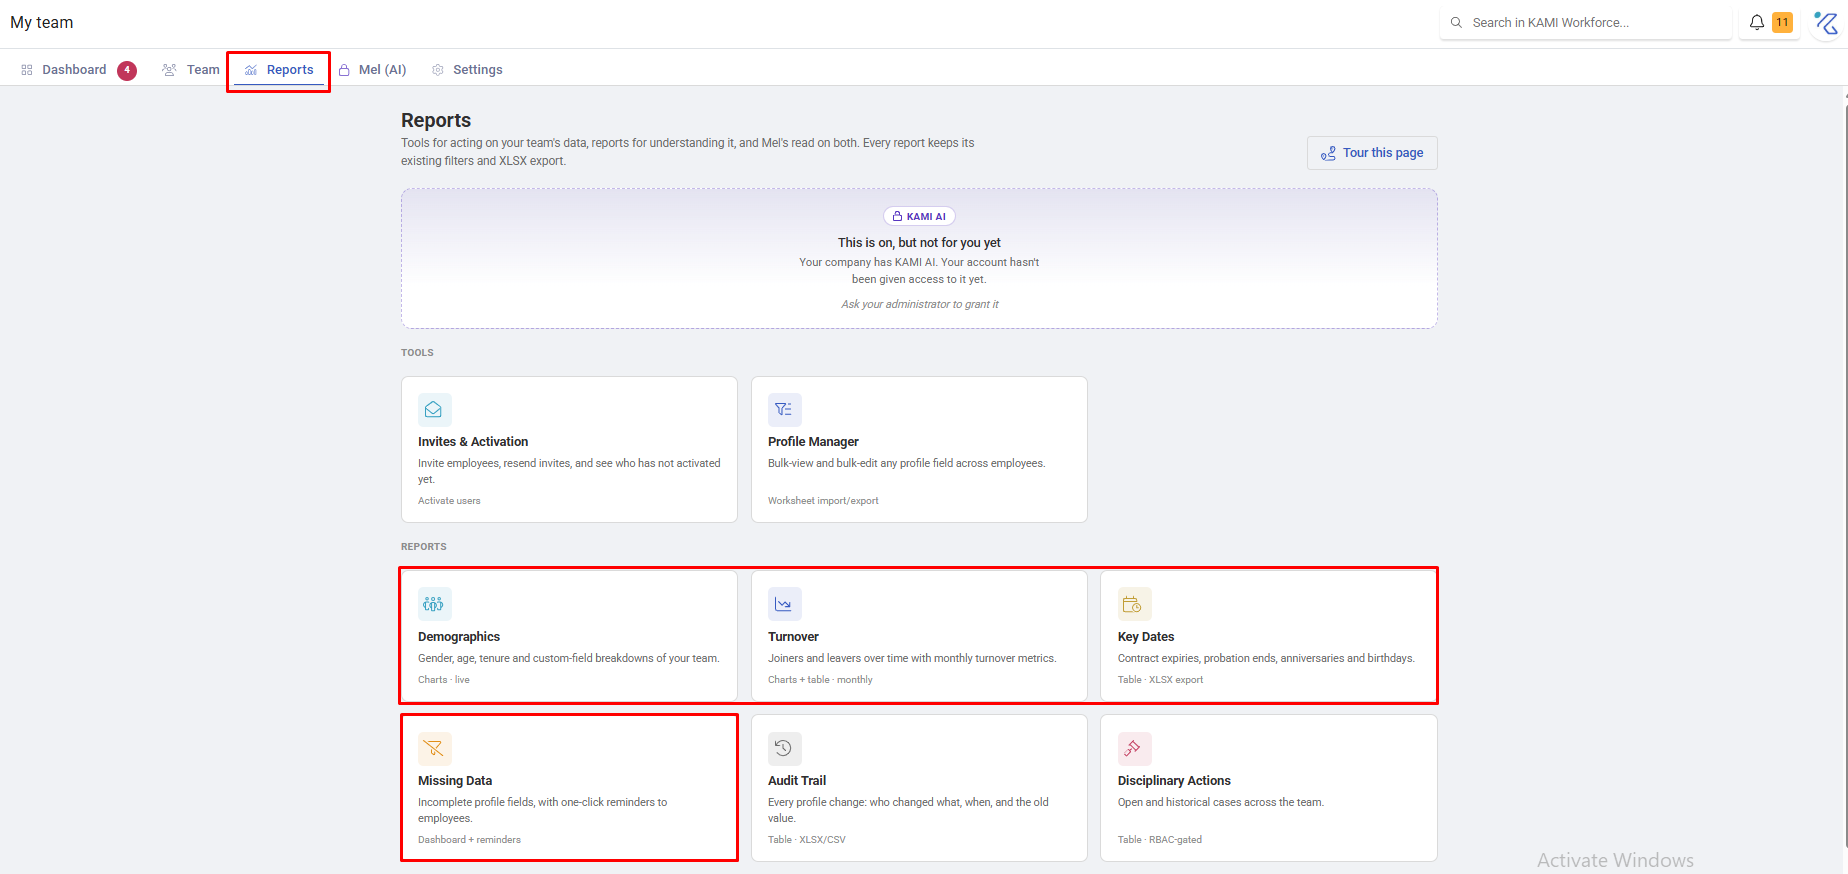This screenshot has height=874, width=1848.
Task: Click the TOOLS section label
Action: [417, 353]
